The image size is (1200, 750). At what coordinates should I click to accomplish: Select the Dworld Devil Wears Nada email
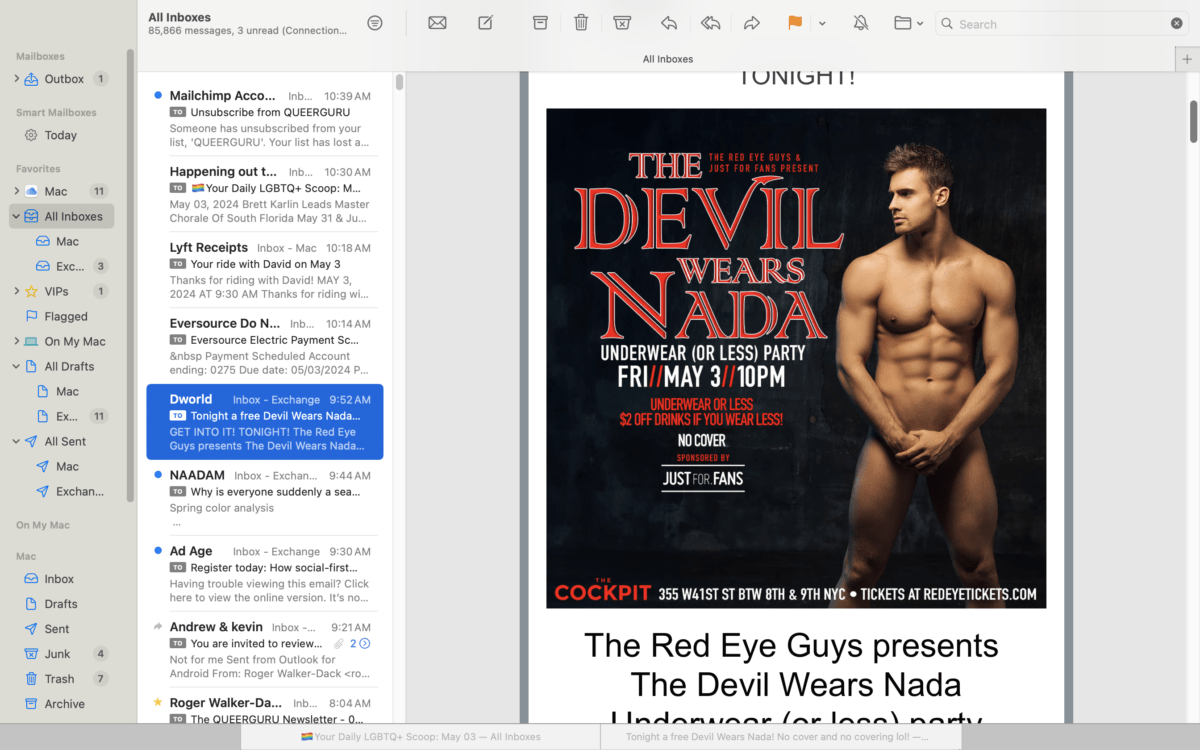[x=265, y=422]
